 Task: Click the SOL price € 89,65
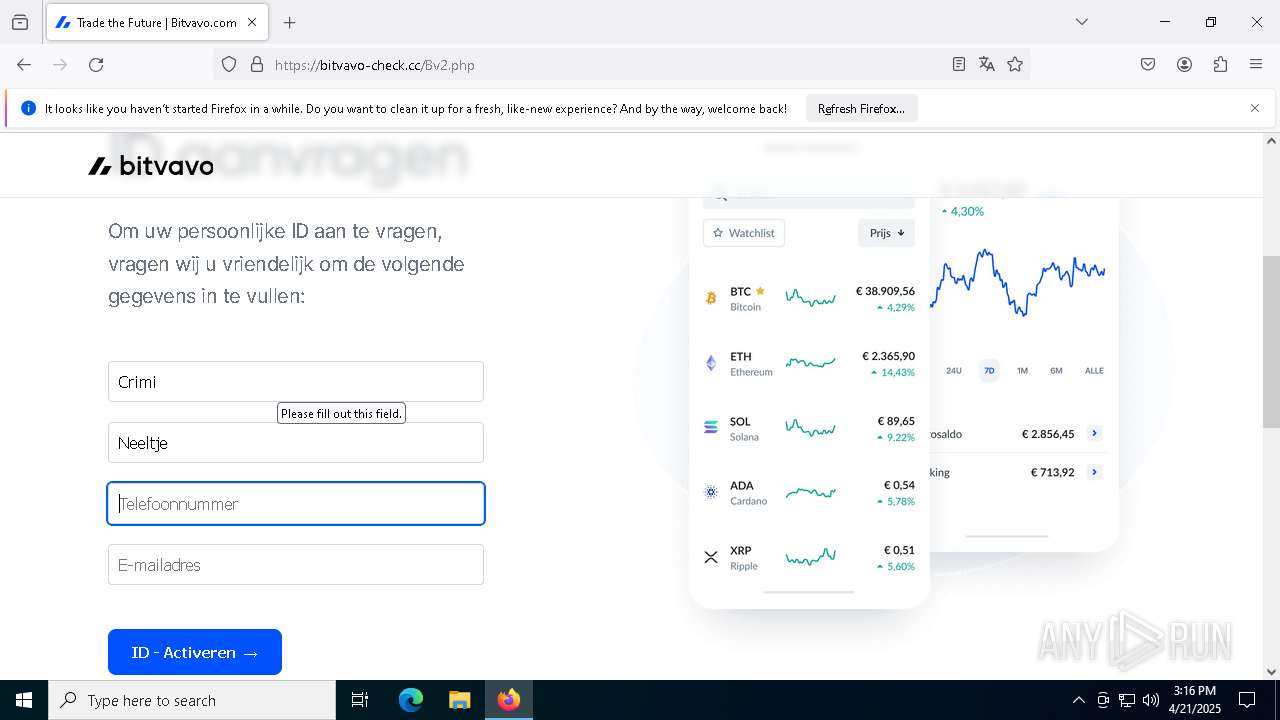point(896,421)
